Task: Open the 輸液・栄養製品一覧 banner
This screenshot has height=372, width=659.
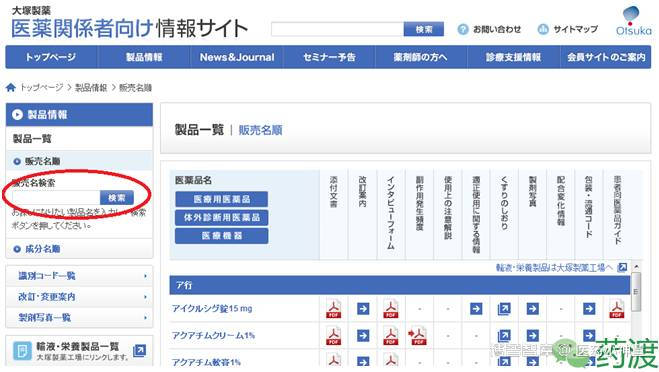Action: coord(79,351)
